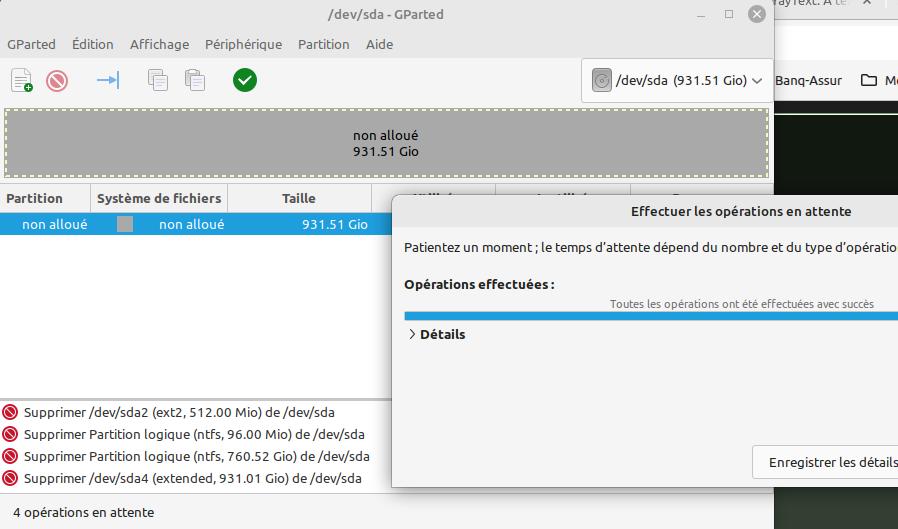
Task: Open the Affichage menu
Action: [x=159, y=44]
